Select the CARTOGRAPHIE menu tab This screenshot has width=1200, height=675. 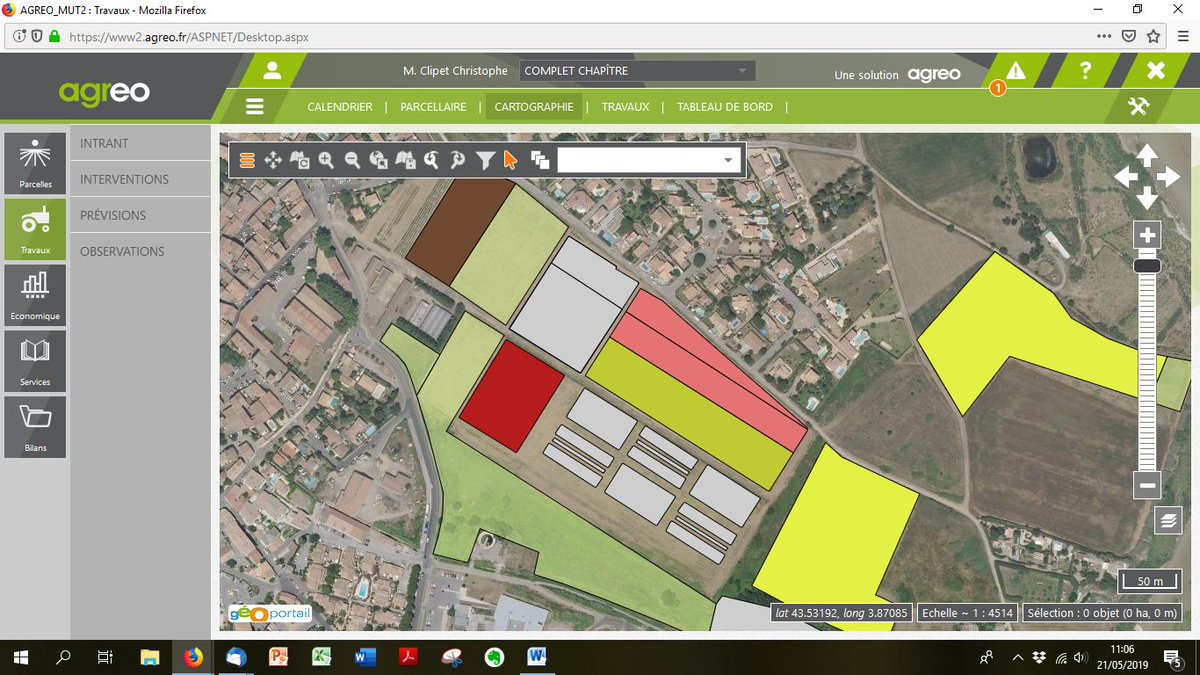tap(534, 107)
